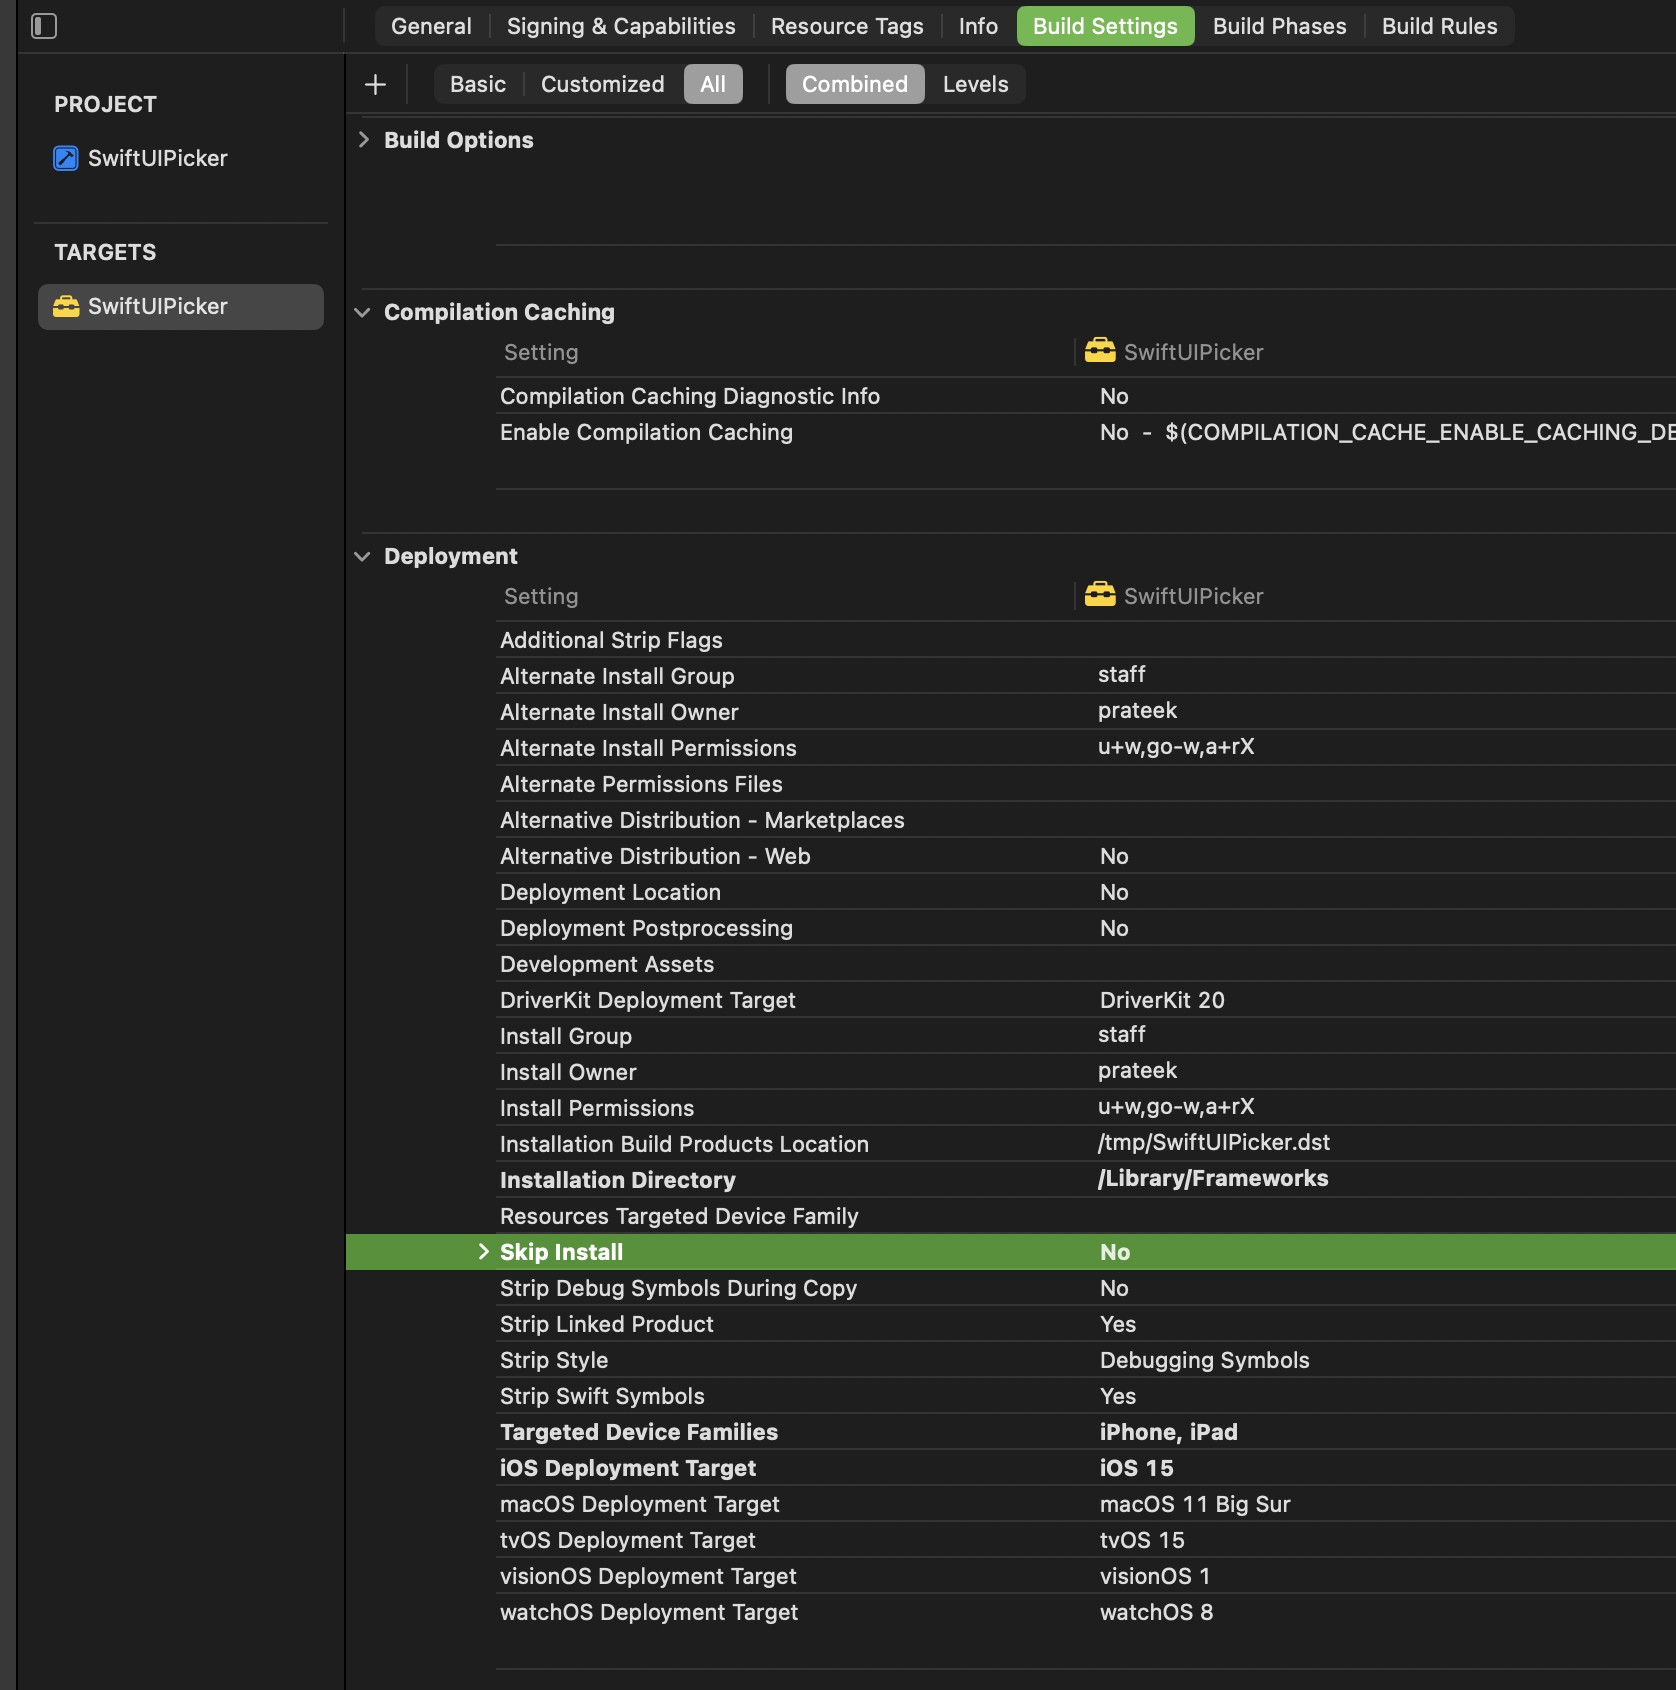Image resolution: width=1676 pixels, height=1690 pixels.
Task: Select Resources Targeted Device Family setting
Action: pos(1086,1216)
